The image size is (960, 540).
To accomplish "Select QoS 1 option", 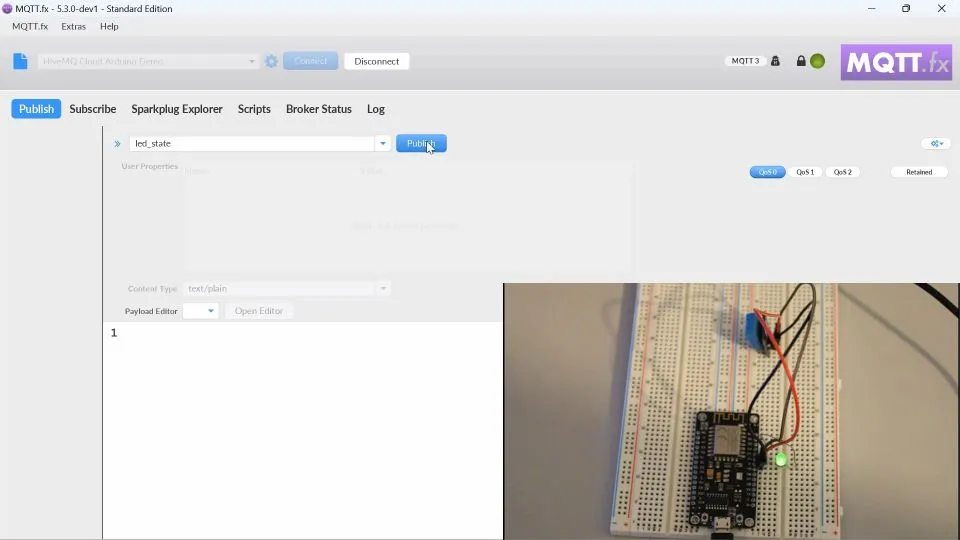I will tap(805, 172).
